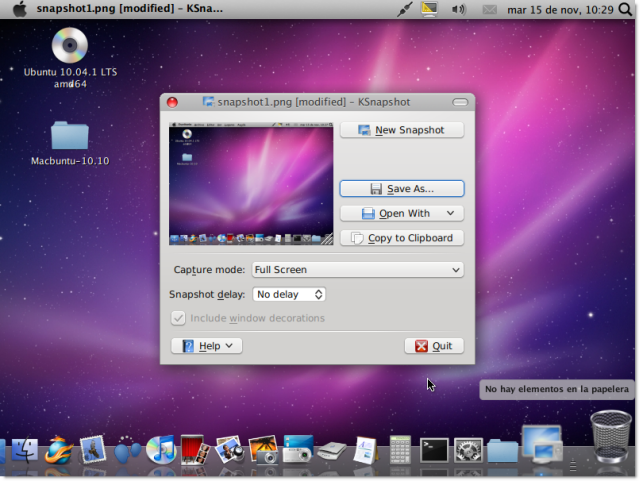
Task: Expand the Help menu button
Action: [207, 346]
